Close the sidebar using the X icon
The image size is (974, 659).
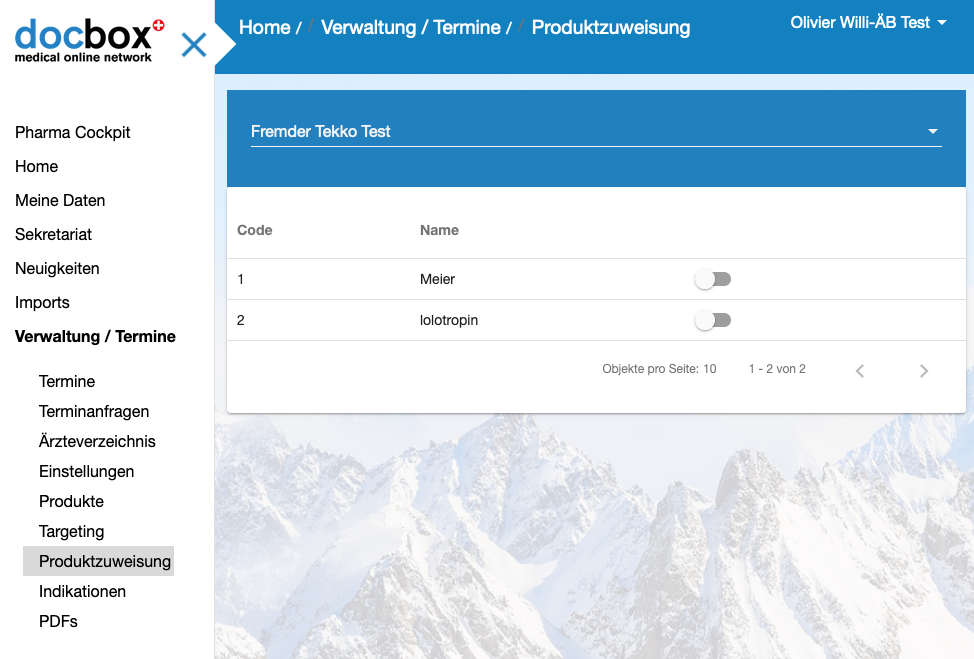(x=193, y=44)
